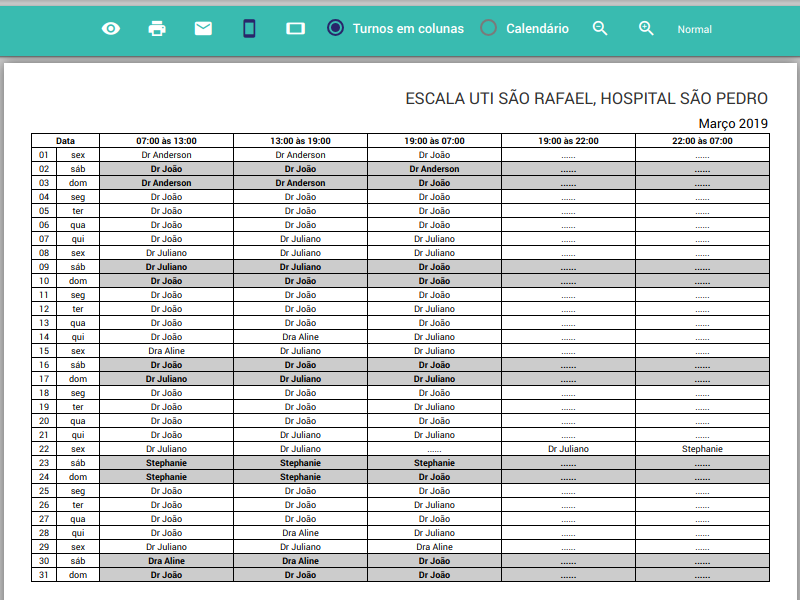The width and height of the screenshot is (800, 600).
Task: Click 'Dr Juliano' in day 17 night shift
Action: pos(434,379)
